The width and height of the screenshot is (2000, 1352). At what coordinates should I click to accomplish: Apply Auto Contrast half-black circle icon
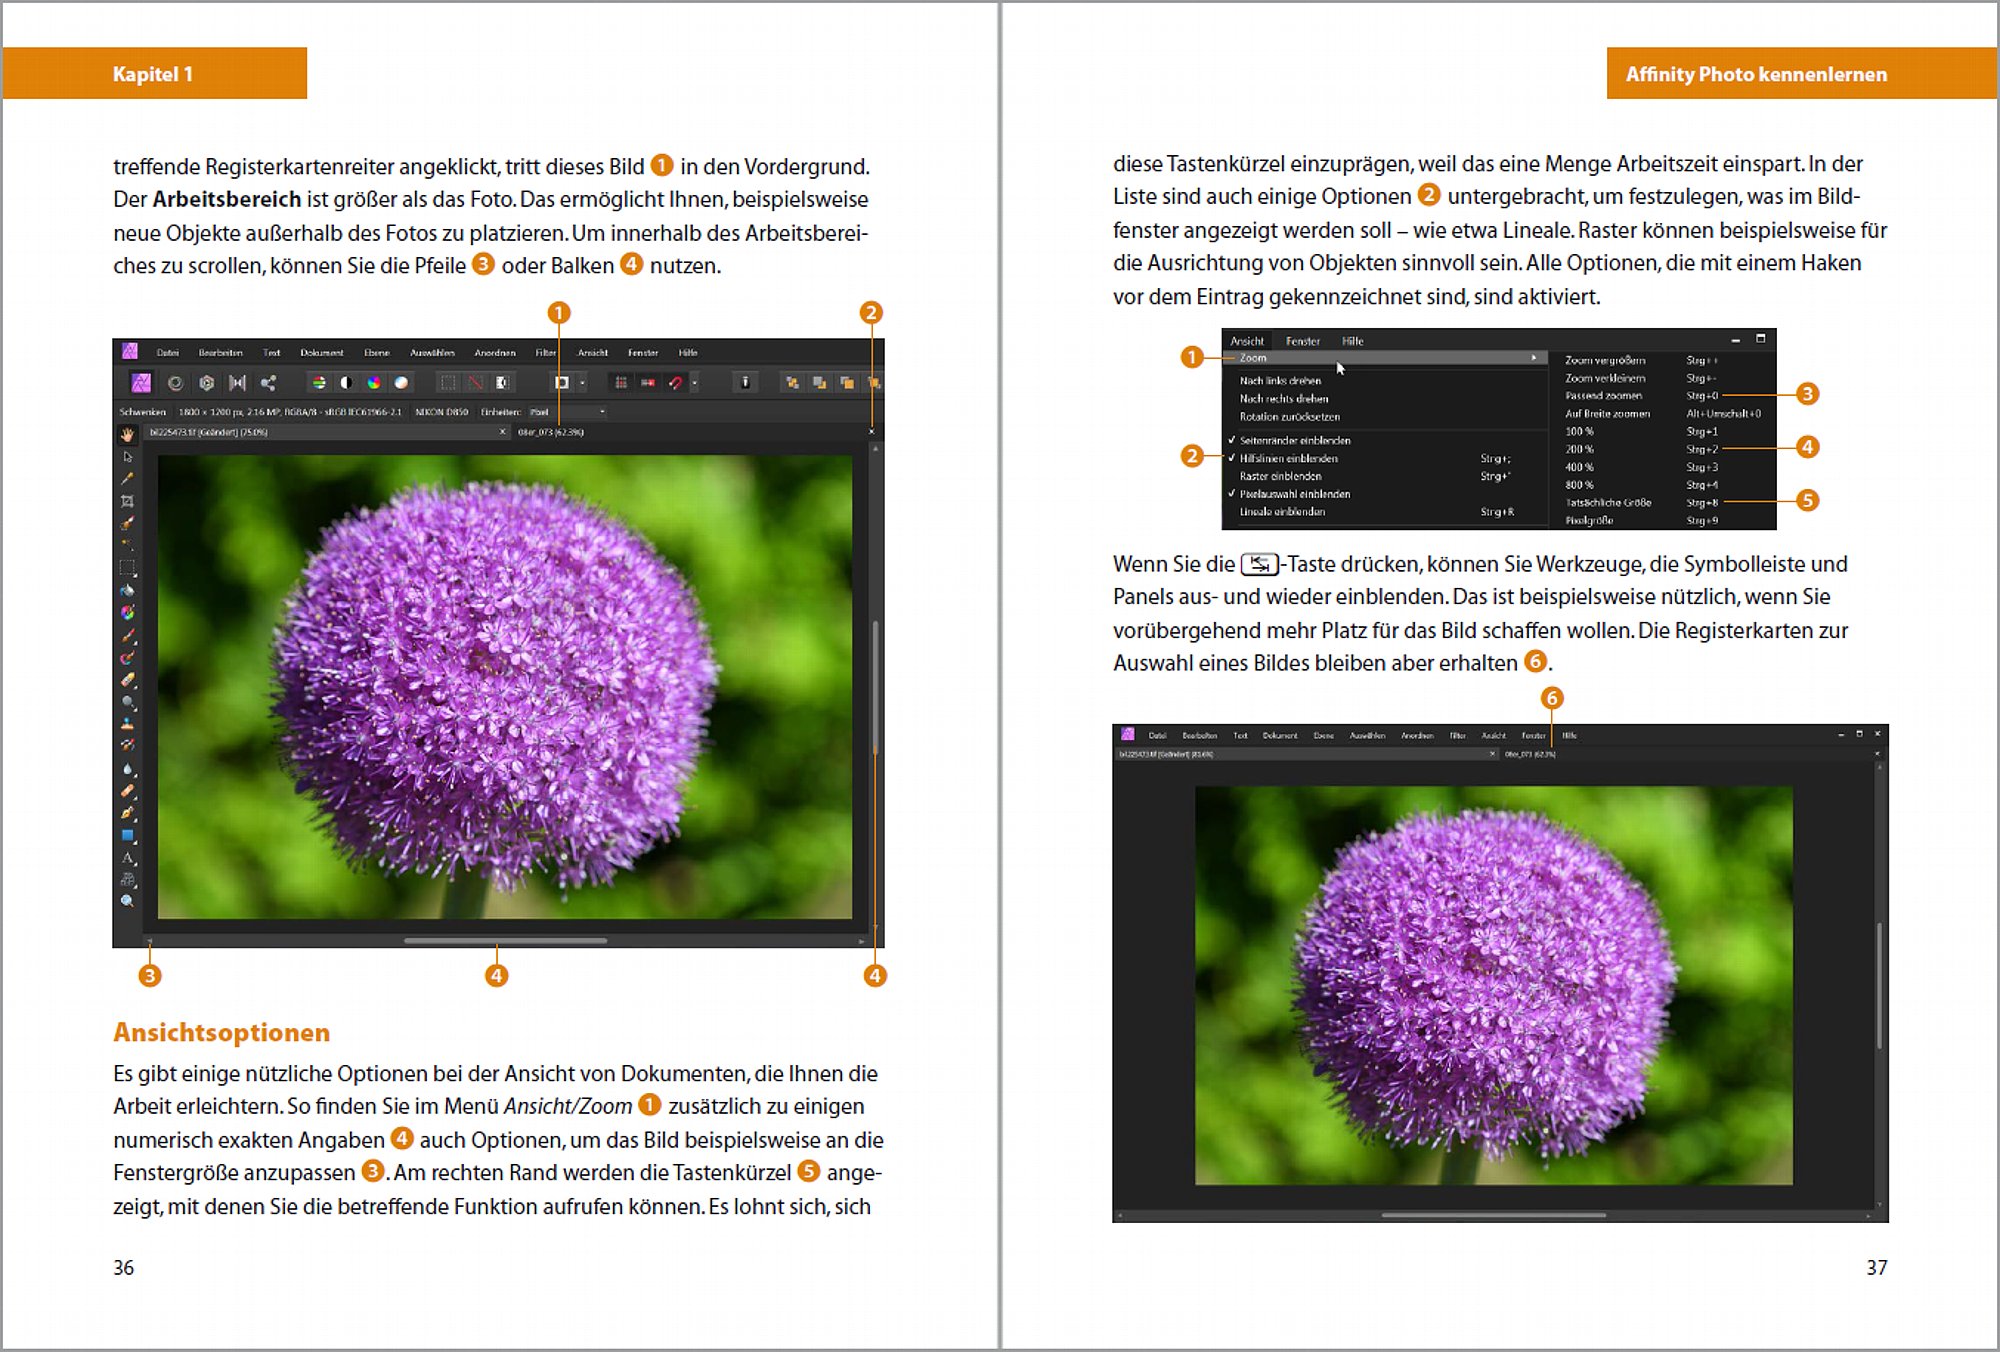coord(346,382)
